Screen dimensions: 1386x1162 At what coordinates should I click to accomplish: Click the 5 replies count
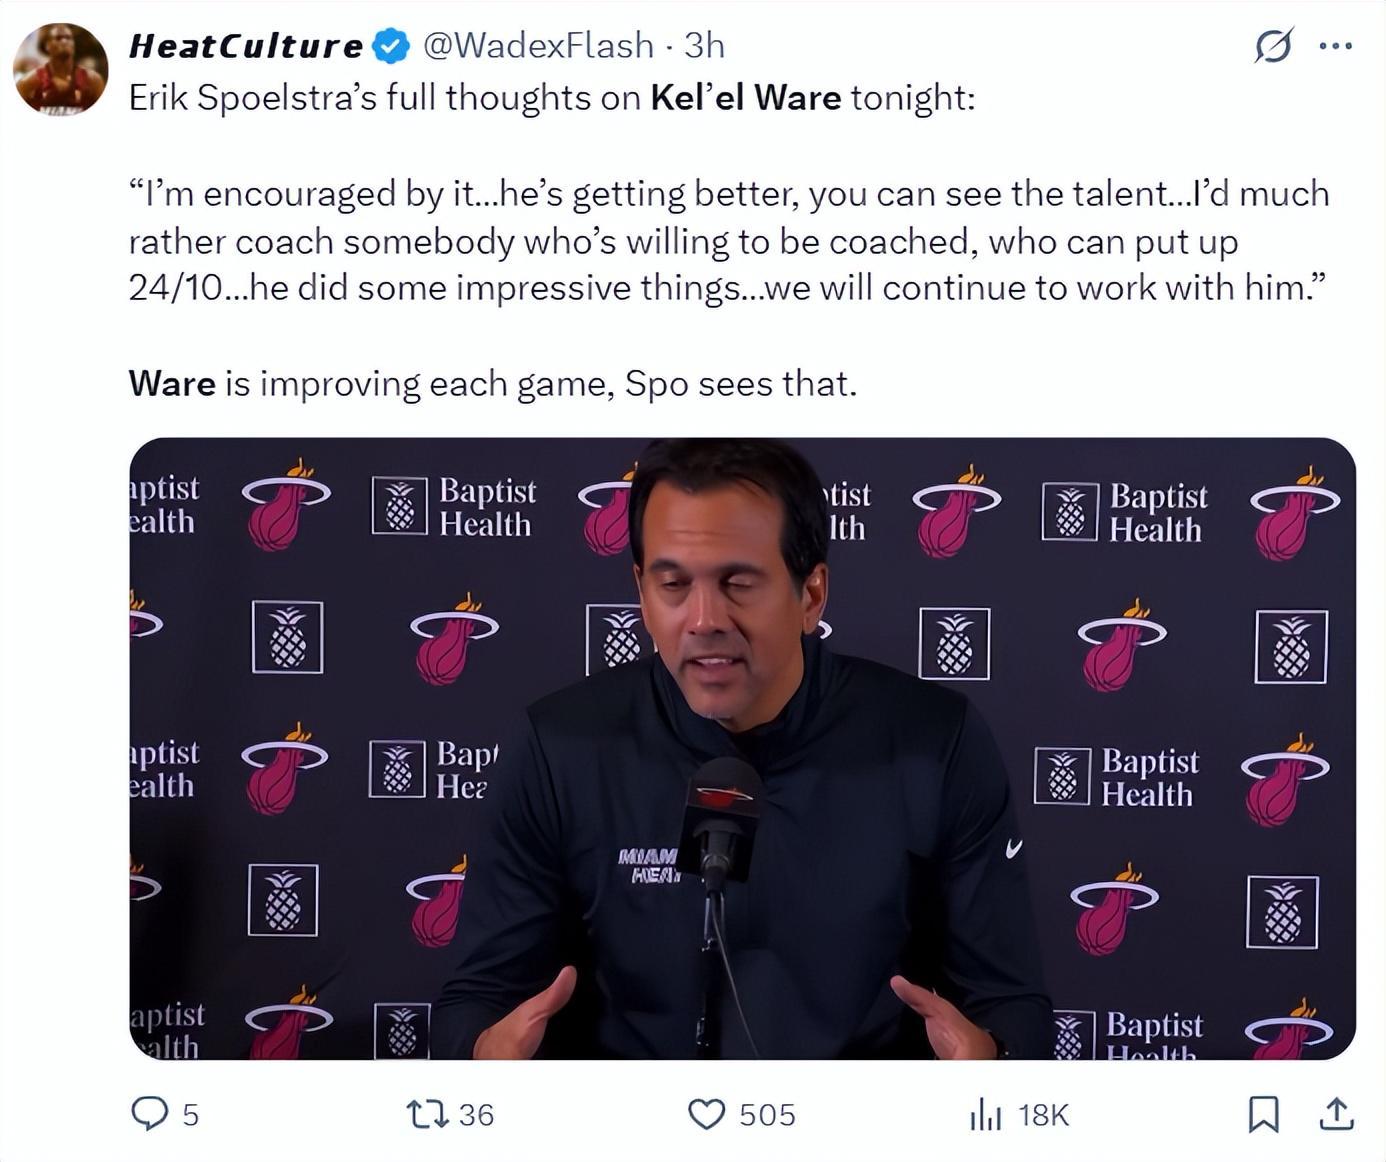[190, 1115]
